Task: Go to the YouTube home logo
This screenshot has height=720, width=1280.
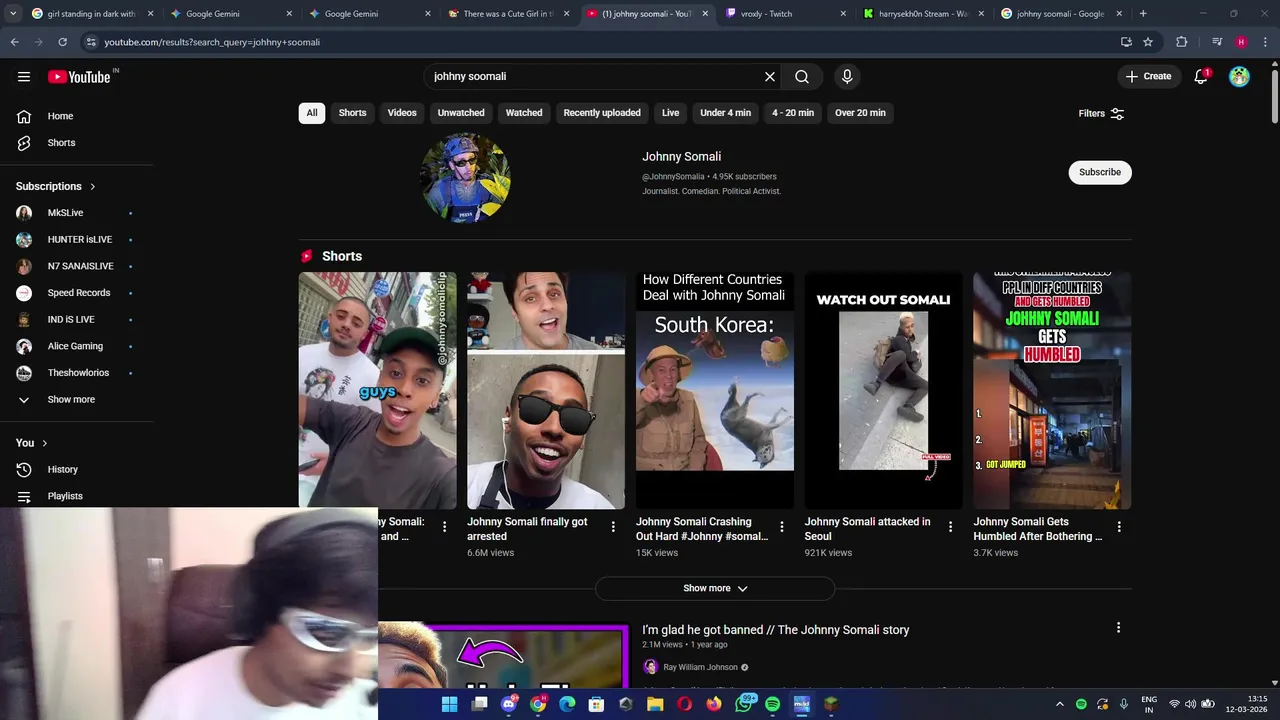Action: [x=80, y=77]
